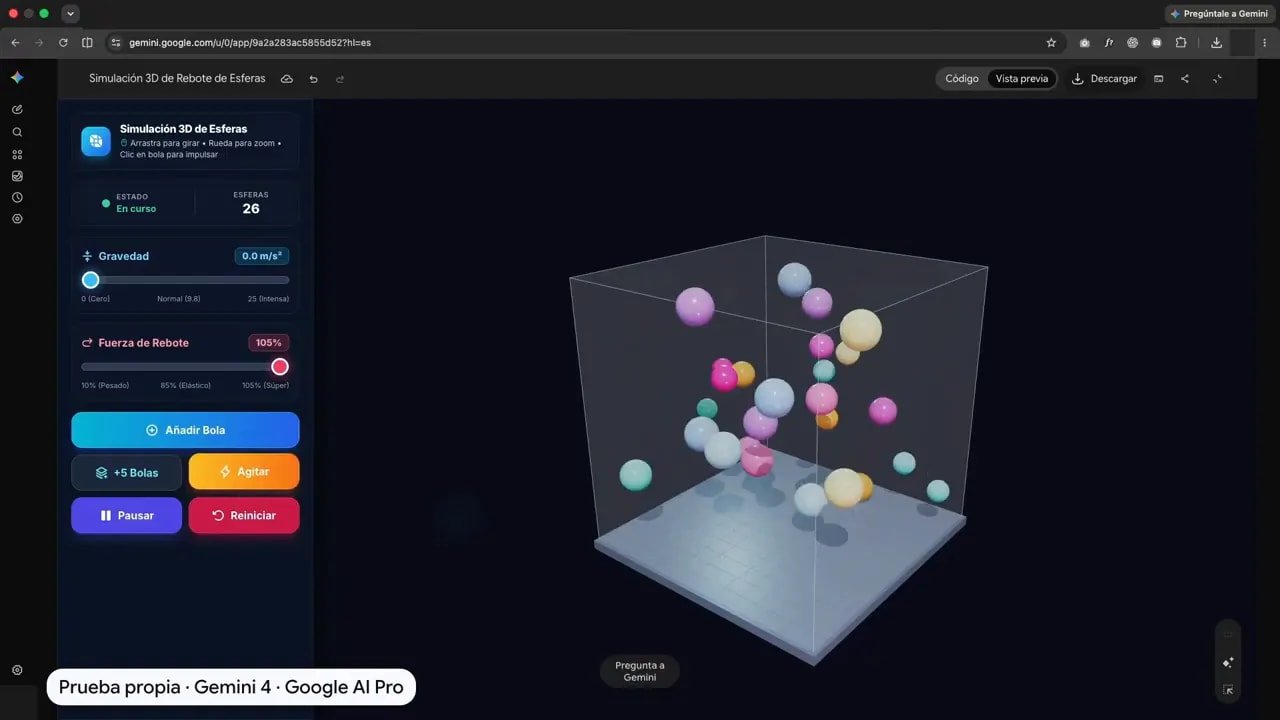Click the Simulación 3D de Rebote de Esferas title
Image resolution: width=1280 pixels, height=720 pixels.
(177, 79)
